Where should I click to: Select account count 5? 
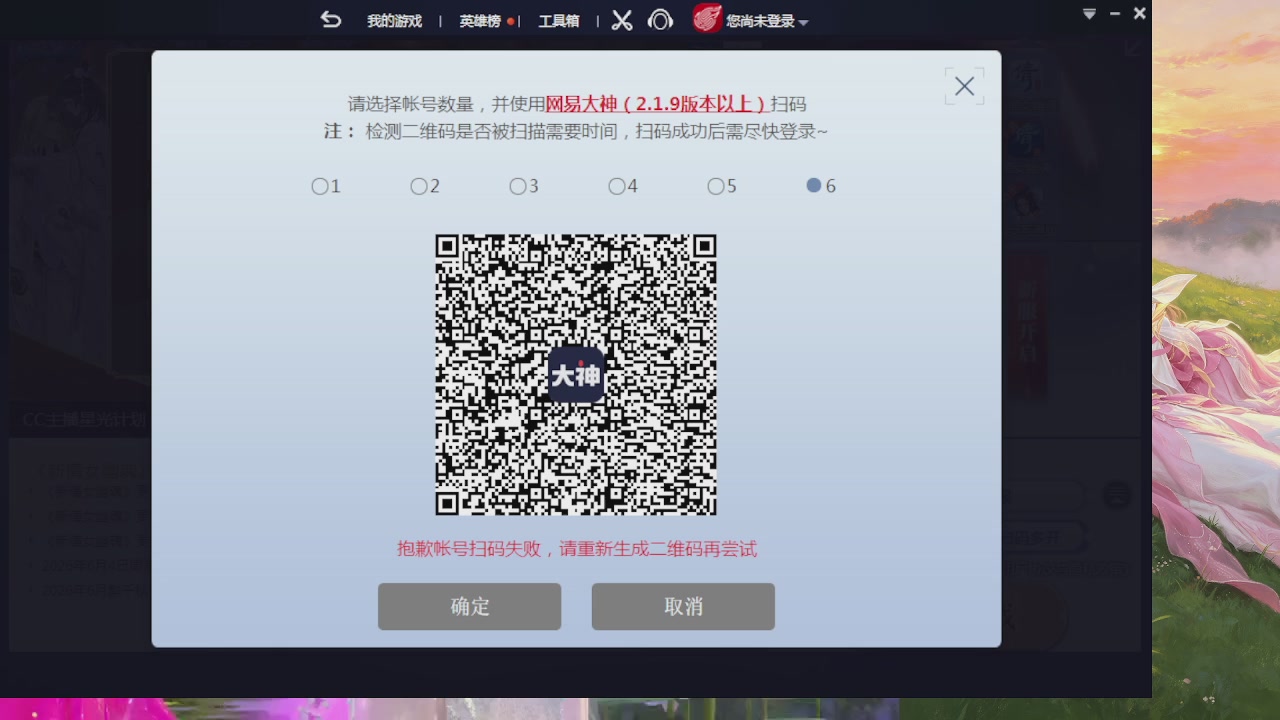[722, 186]
